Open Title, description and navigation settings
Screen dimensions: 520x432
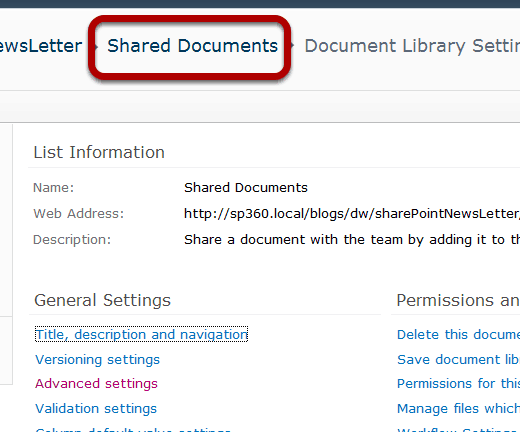141,334
